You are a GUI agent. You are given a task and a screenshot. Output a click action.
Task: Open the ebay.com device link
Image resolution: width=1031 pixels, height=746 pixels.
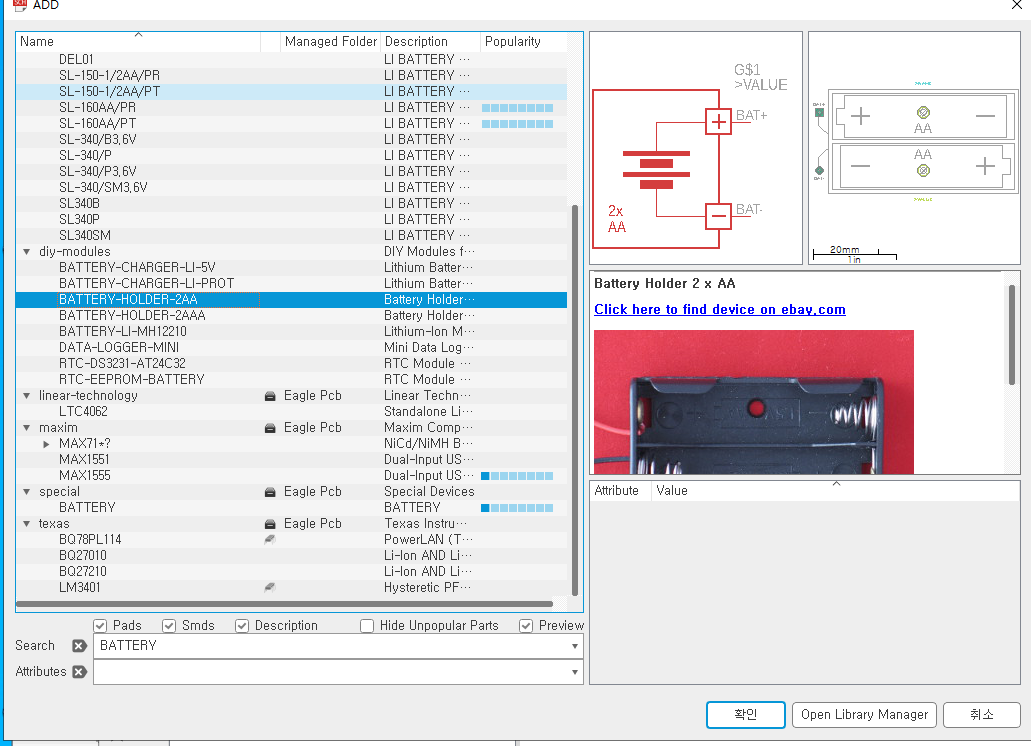click(x=720, y=310)
